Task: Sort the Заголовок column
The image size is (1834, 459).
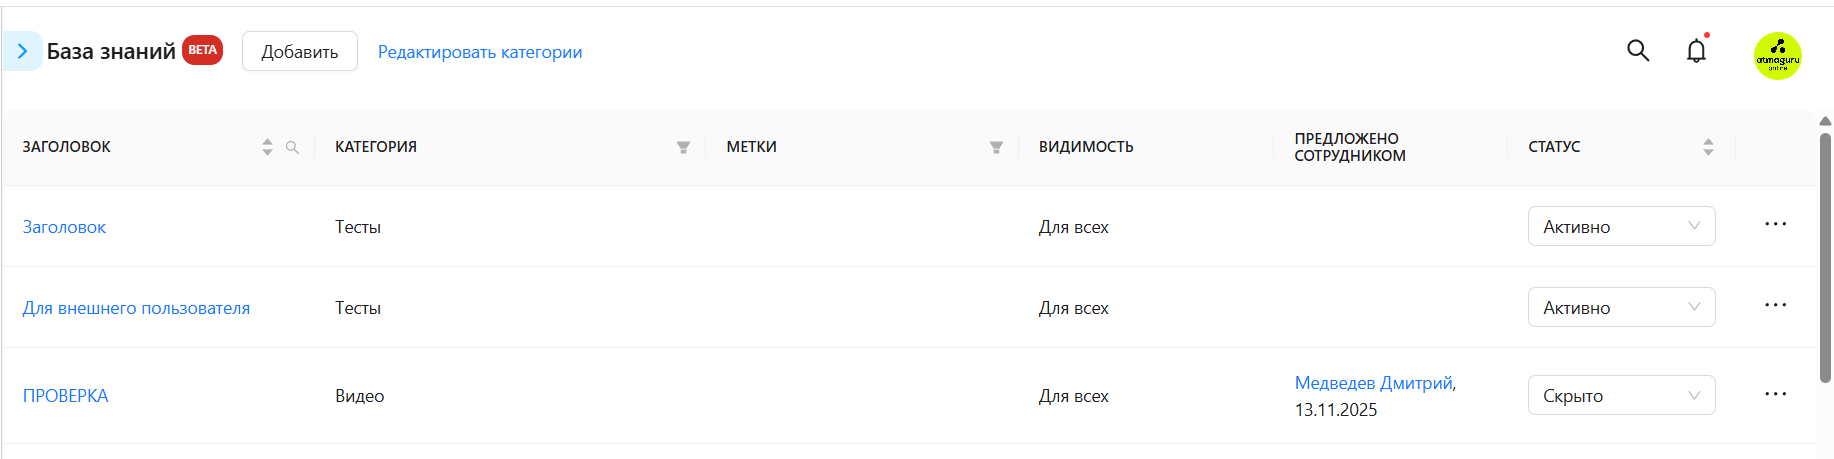Action: (267, 147)
